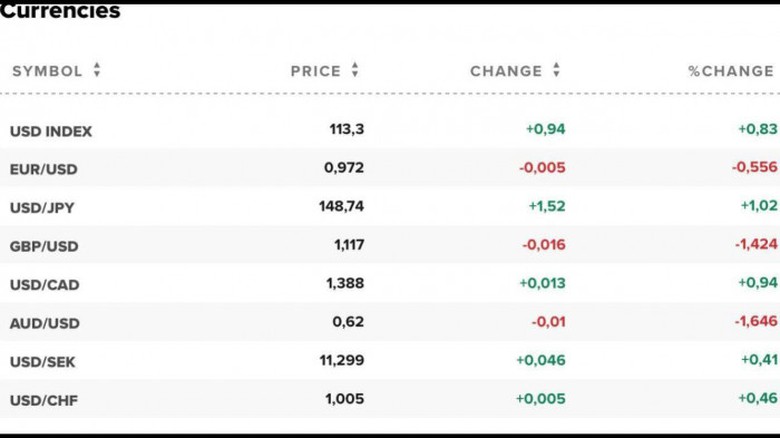Select the USD/SEK symbol
Image resolution: width=780 pixels, height=438 pixels.
pyautogui.click(x=43, y=361)
